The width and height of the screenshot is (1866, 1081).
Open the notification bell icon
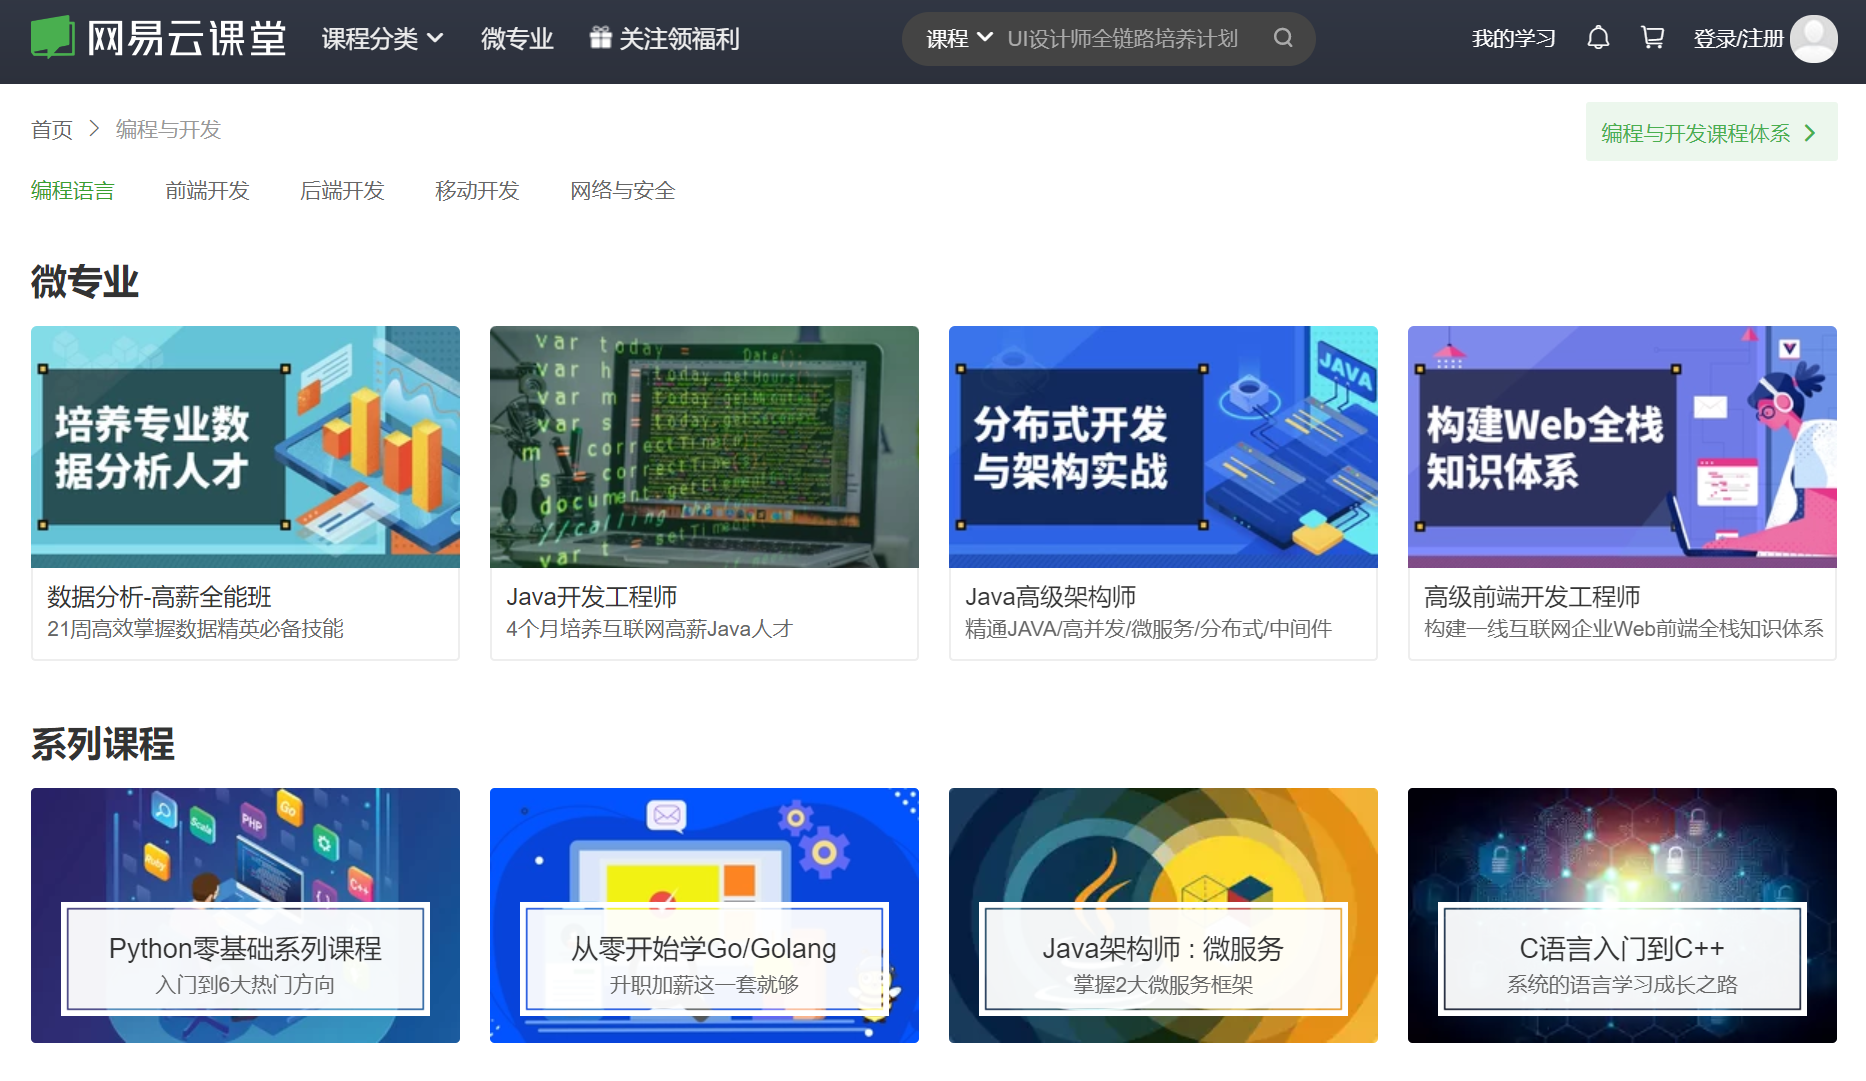[1598, 38]
